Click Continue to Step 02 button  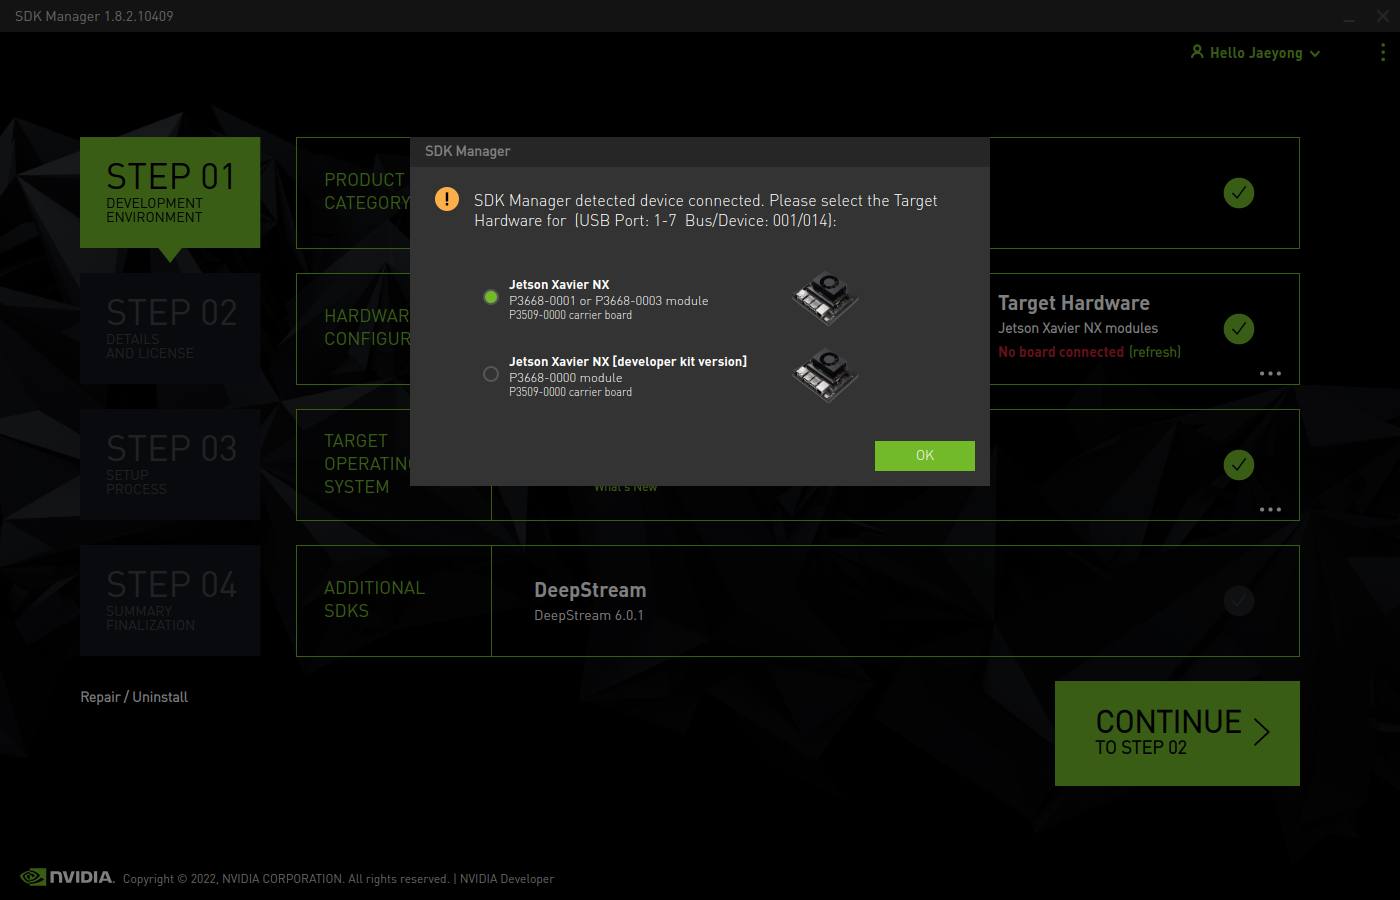point(1177,733)
